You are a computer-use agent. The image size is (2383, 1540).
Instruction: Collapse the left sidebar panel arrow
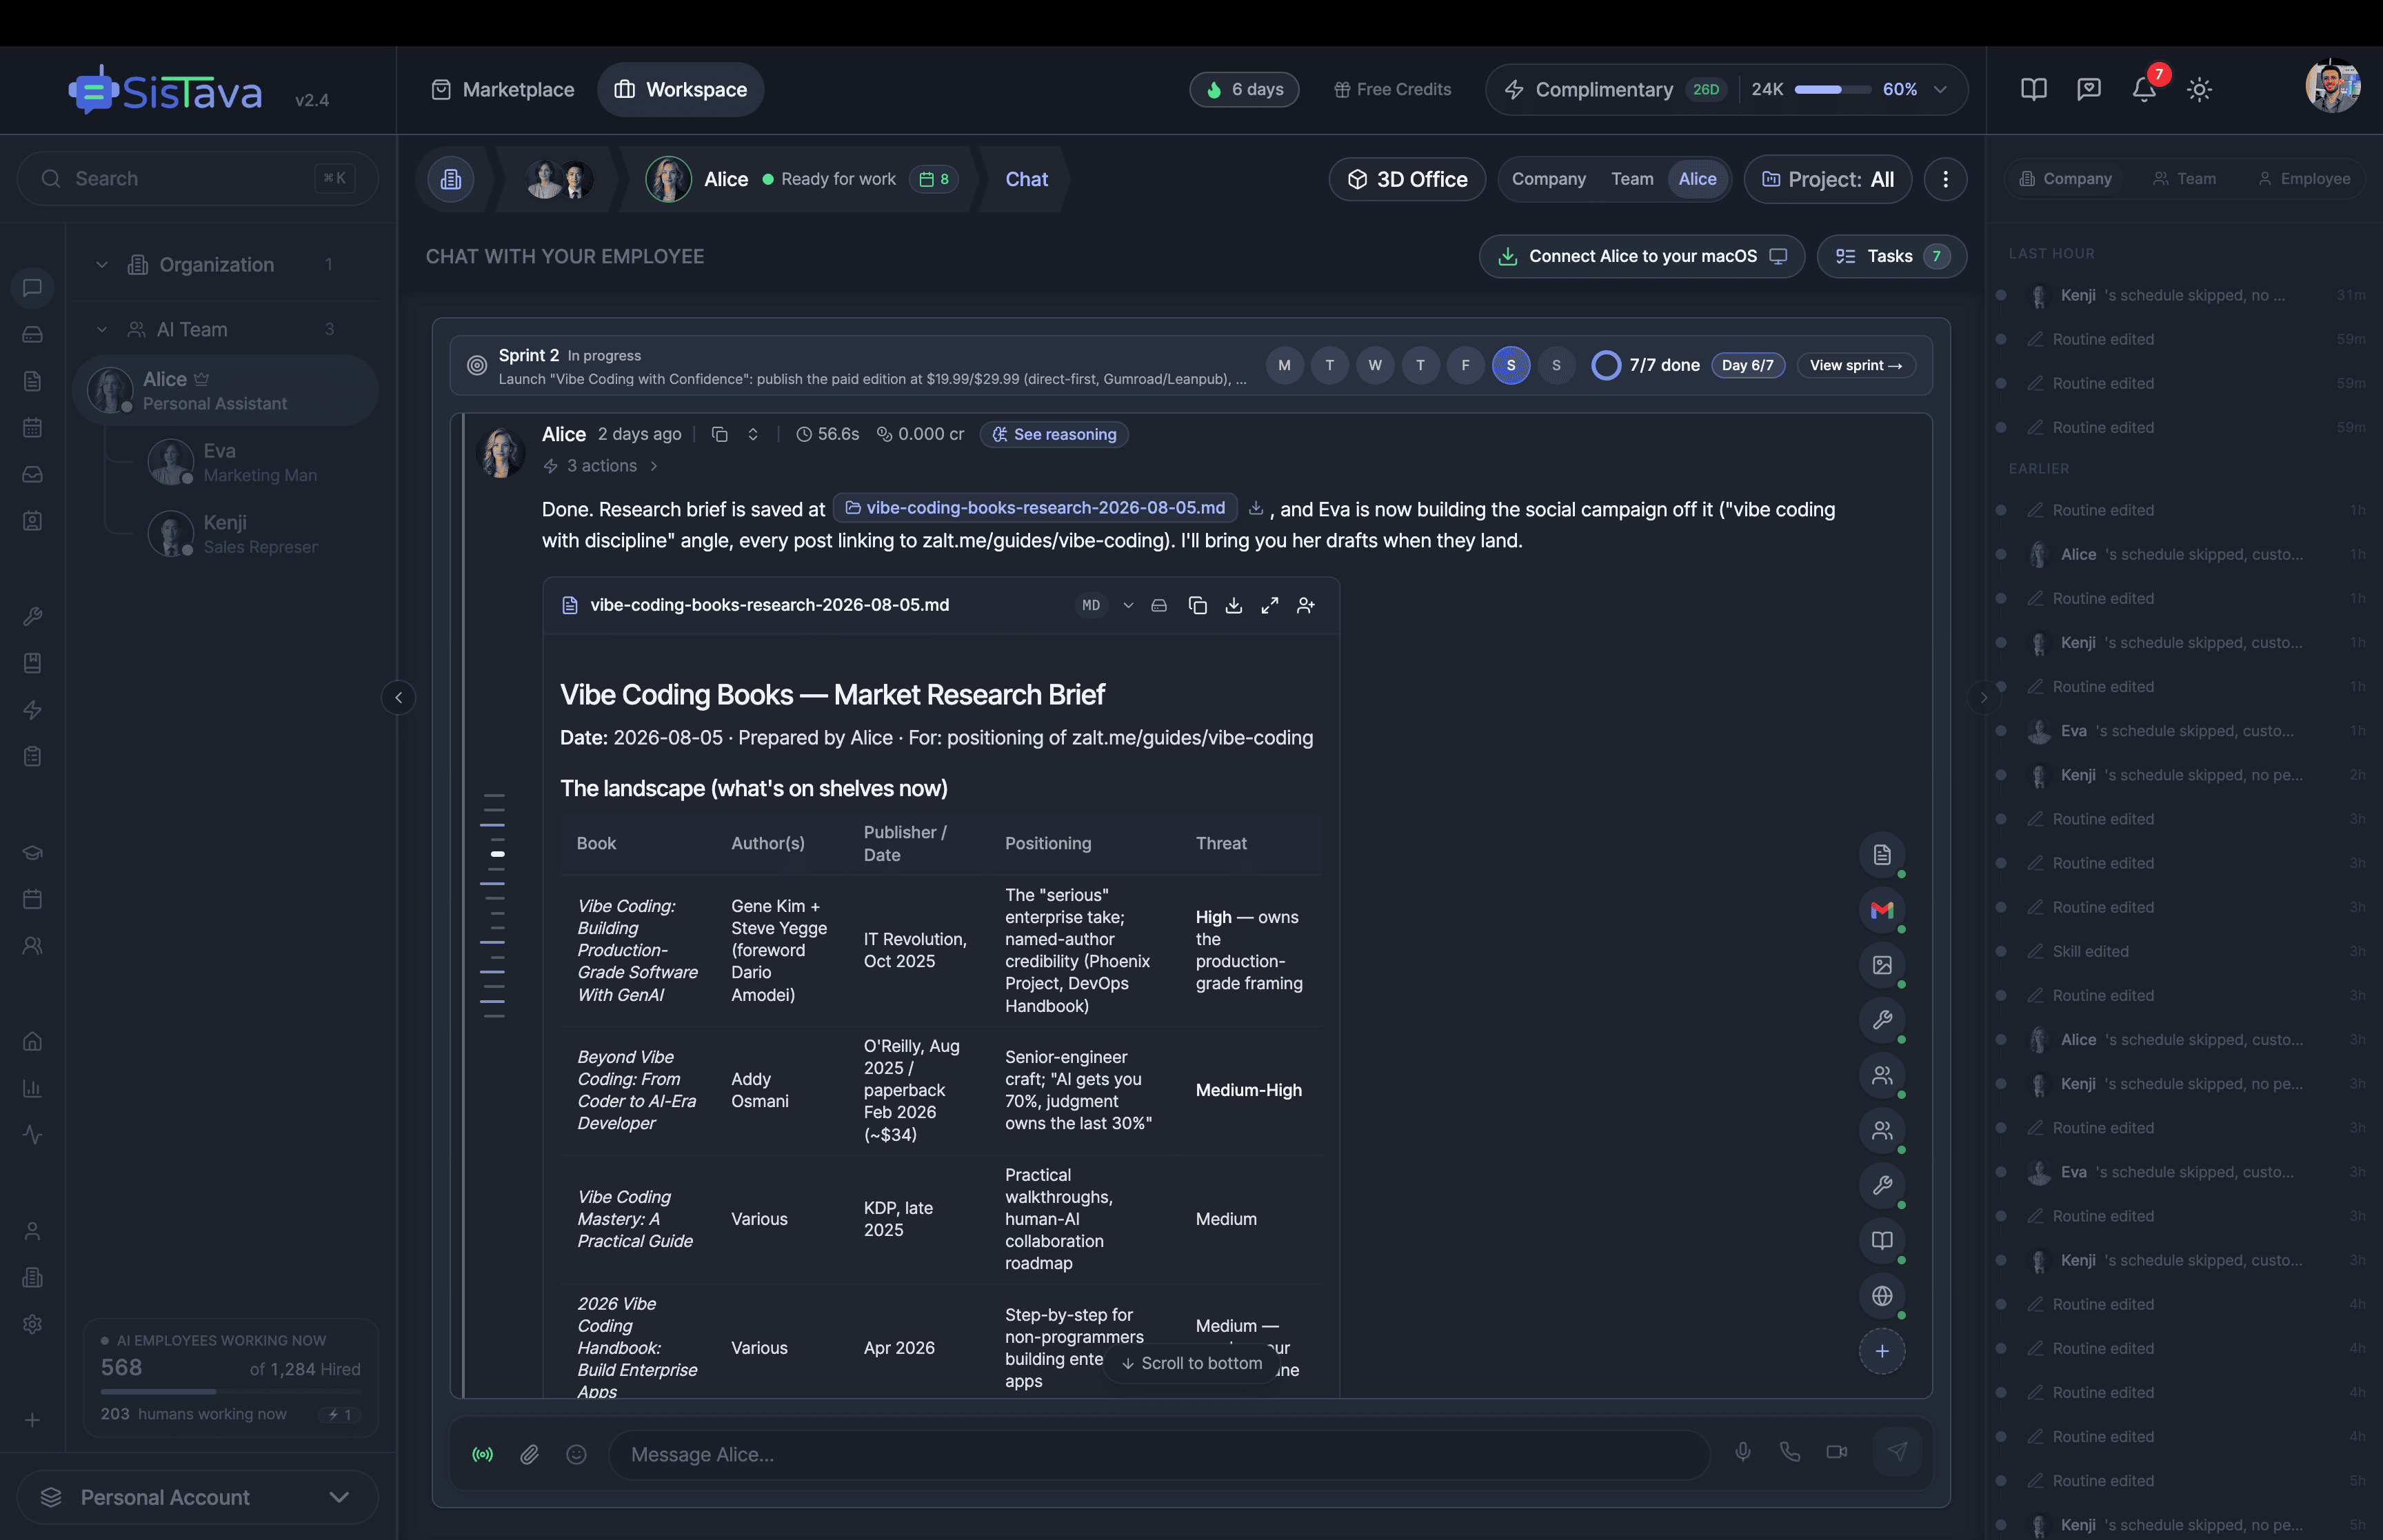(x=398, y=697)
